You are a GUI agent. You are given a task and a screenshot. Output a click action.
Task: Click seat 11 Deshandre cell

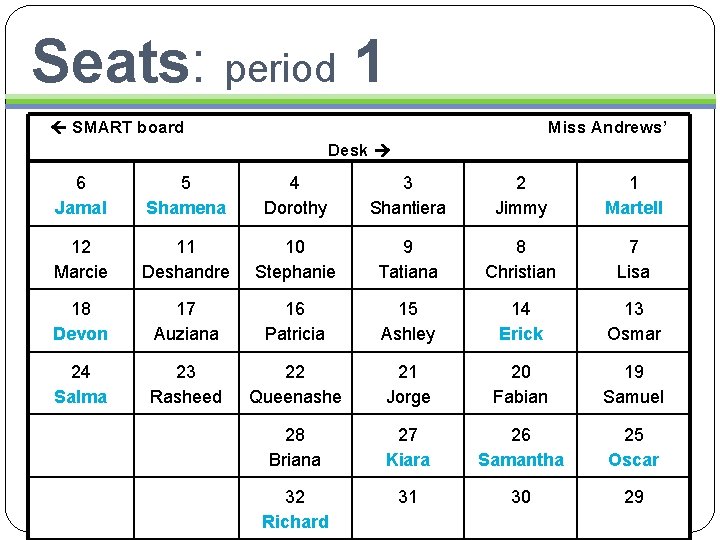186,259
